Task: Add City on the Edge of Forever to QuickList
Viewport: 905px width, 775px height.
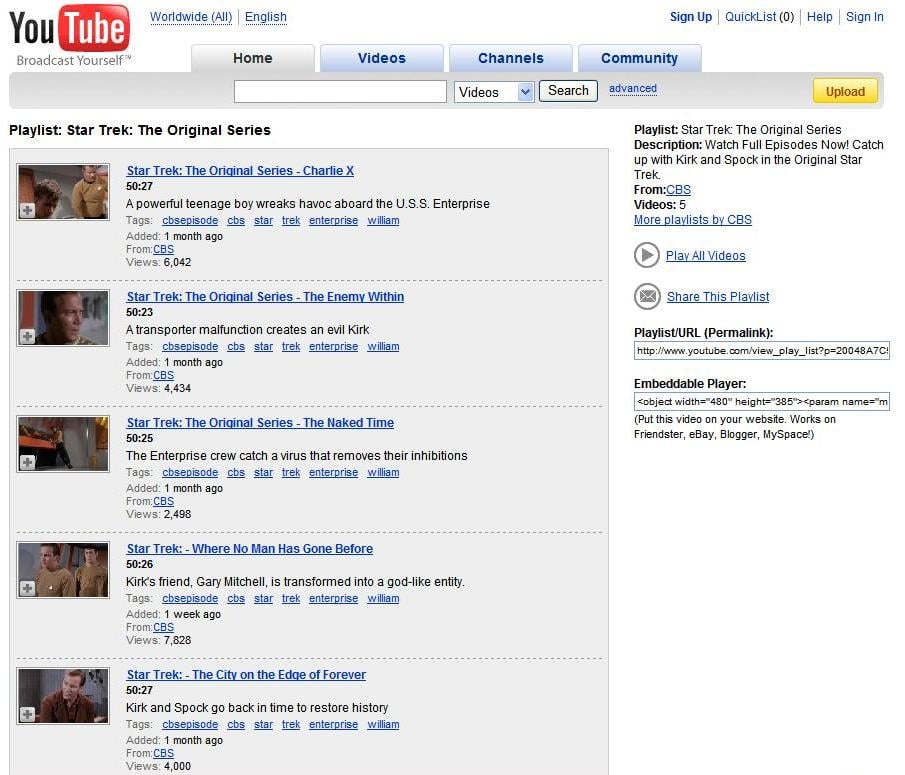Action: [28, 714]
